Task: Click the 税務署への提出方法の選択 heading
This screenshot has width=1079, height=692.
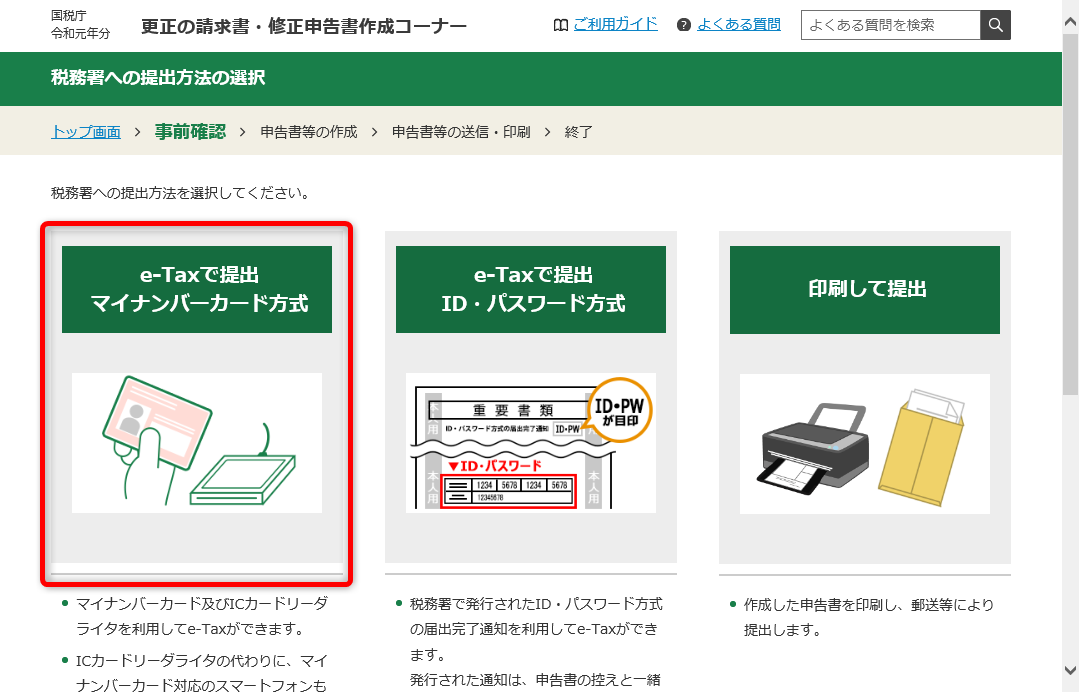Action: click(158, 78)
